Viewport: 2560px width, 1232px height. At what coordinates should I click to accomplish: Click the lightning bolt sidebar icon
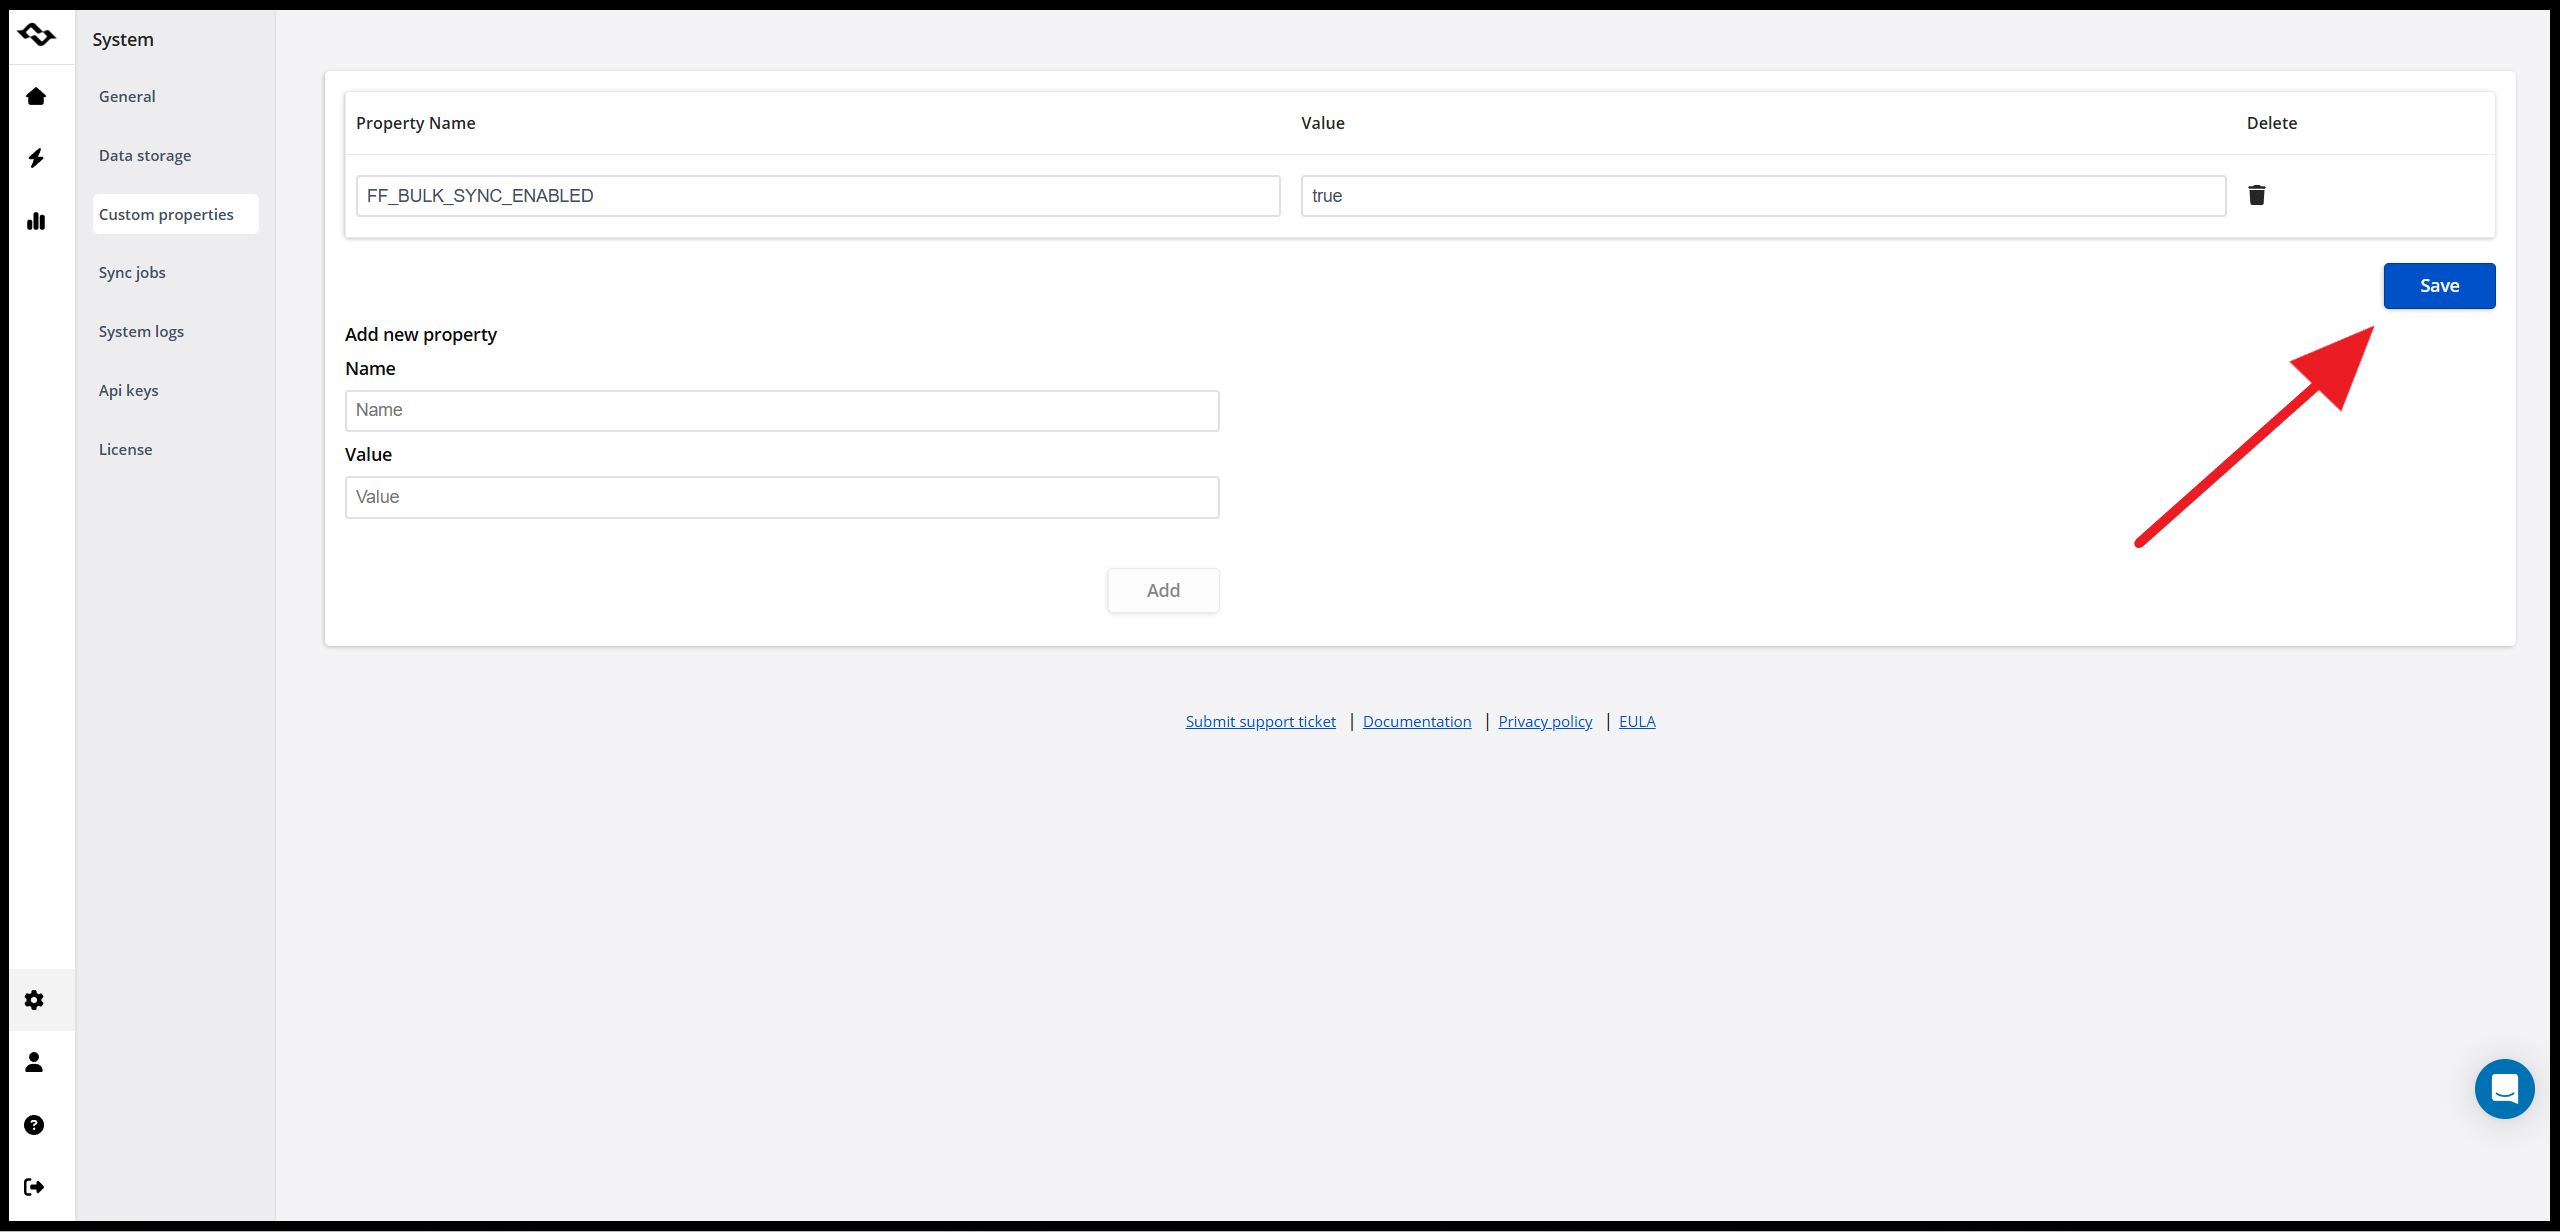pos(36,158)
